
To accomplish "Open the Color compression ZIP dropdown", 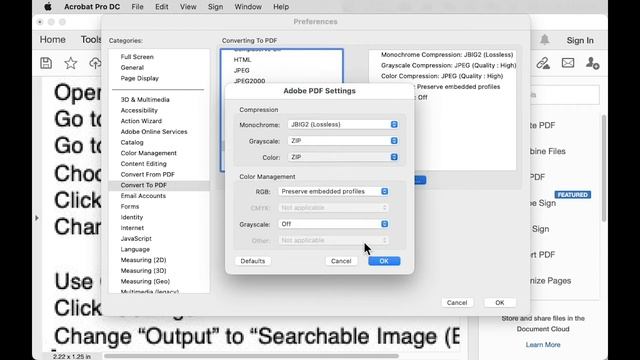I will click(x=343, y=157).
